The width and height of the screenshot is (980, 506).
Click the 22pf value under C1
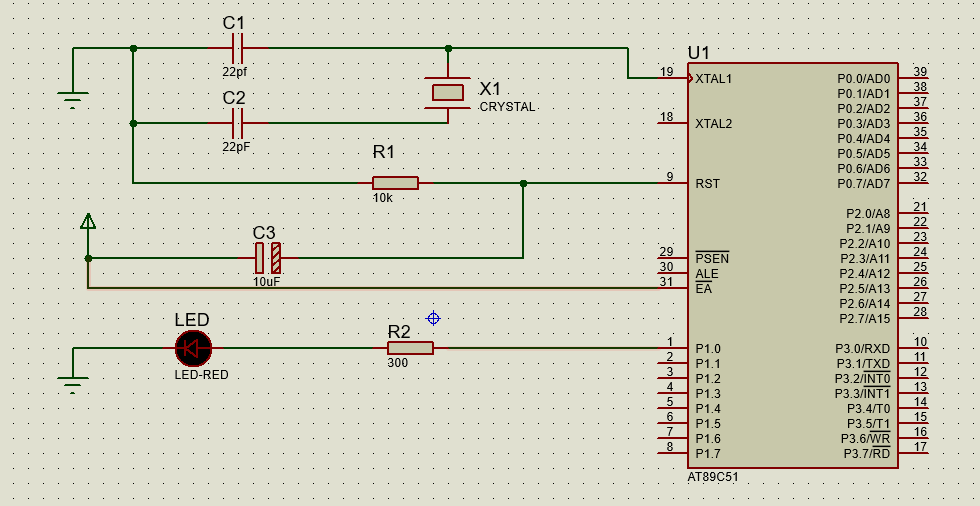pos(234,71)
